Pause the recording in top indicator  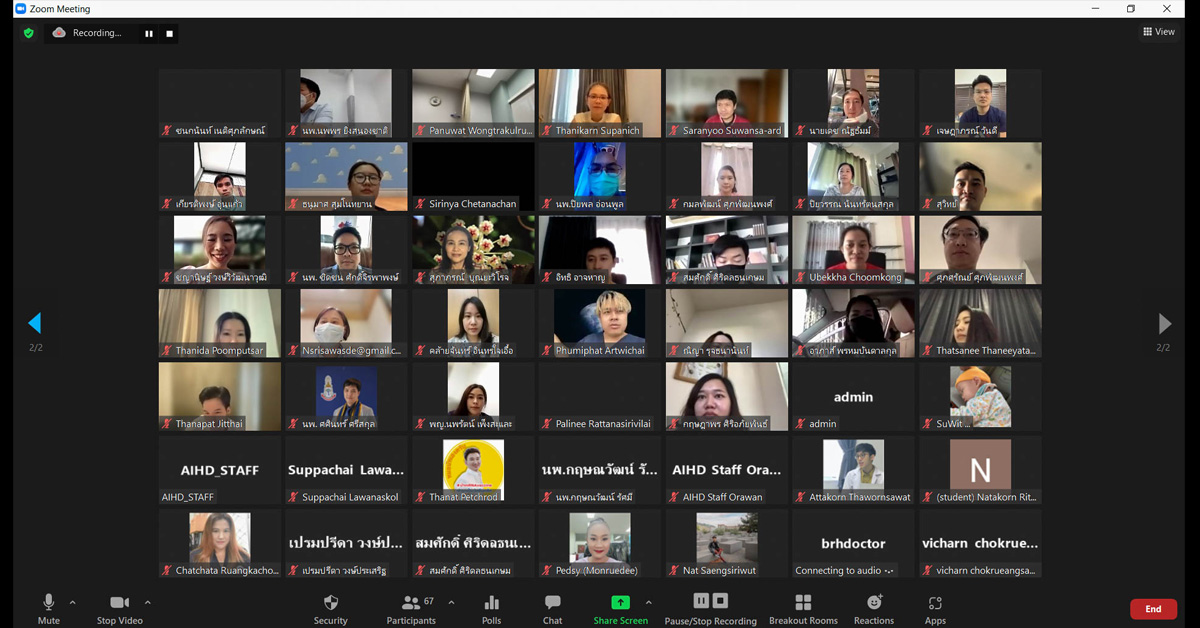[x=149, y=33]
